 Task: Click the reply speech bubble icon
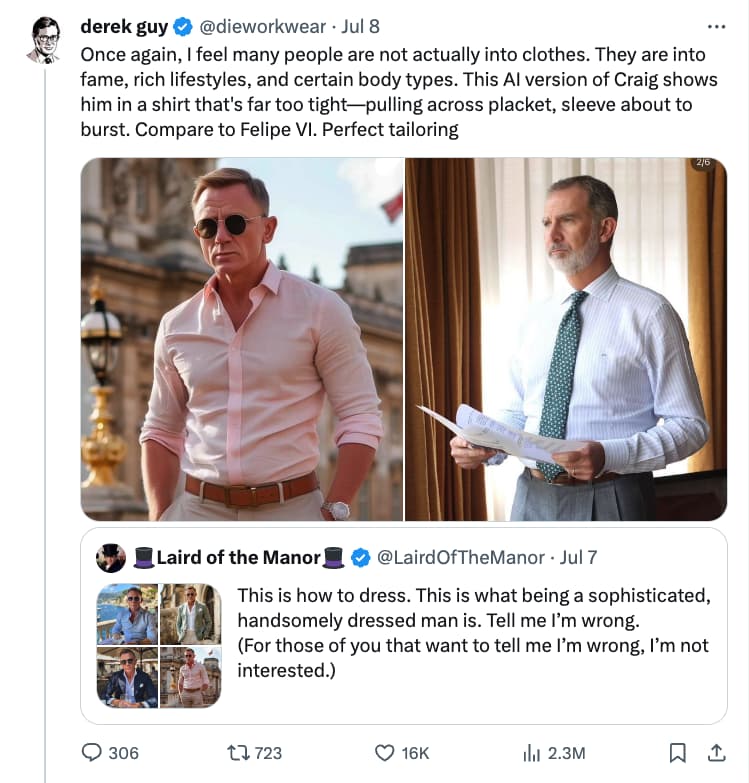coord(91,753)
